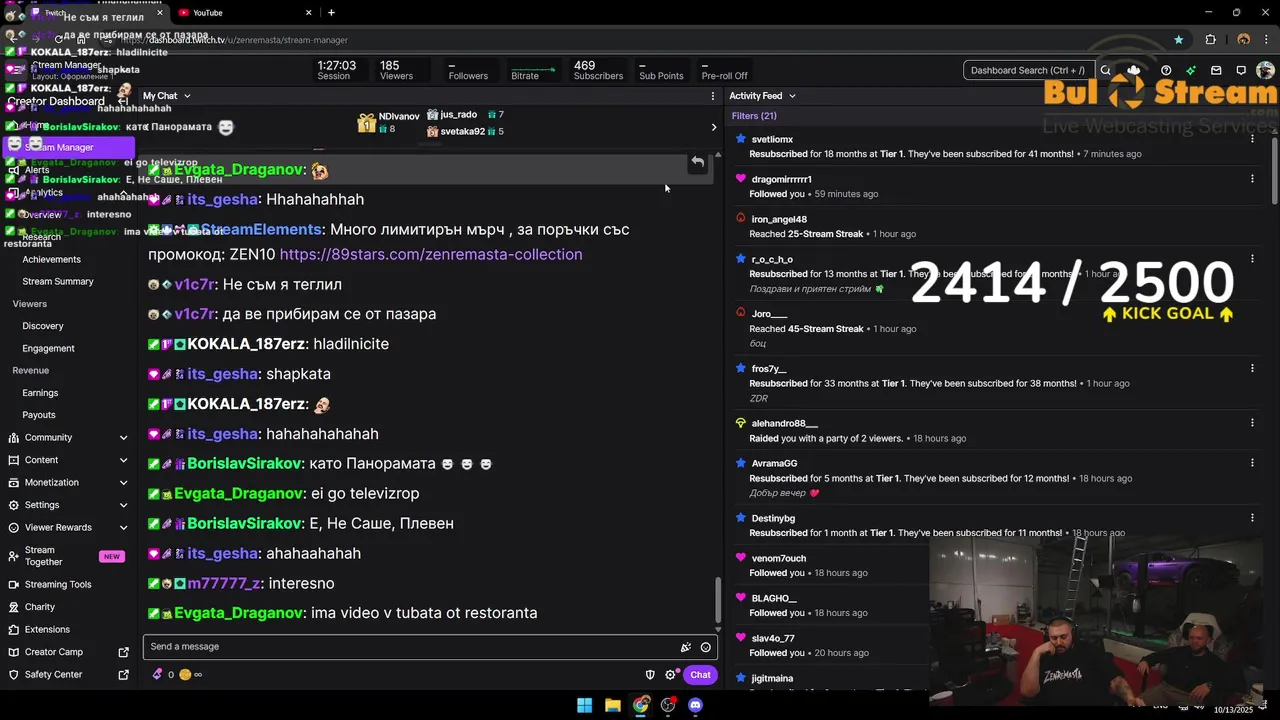Open options for r_o_c_h_o activity entry
The width and height of the screenshot is (1280, 720).
click(x=1252, y=259)
